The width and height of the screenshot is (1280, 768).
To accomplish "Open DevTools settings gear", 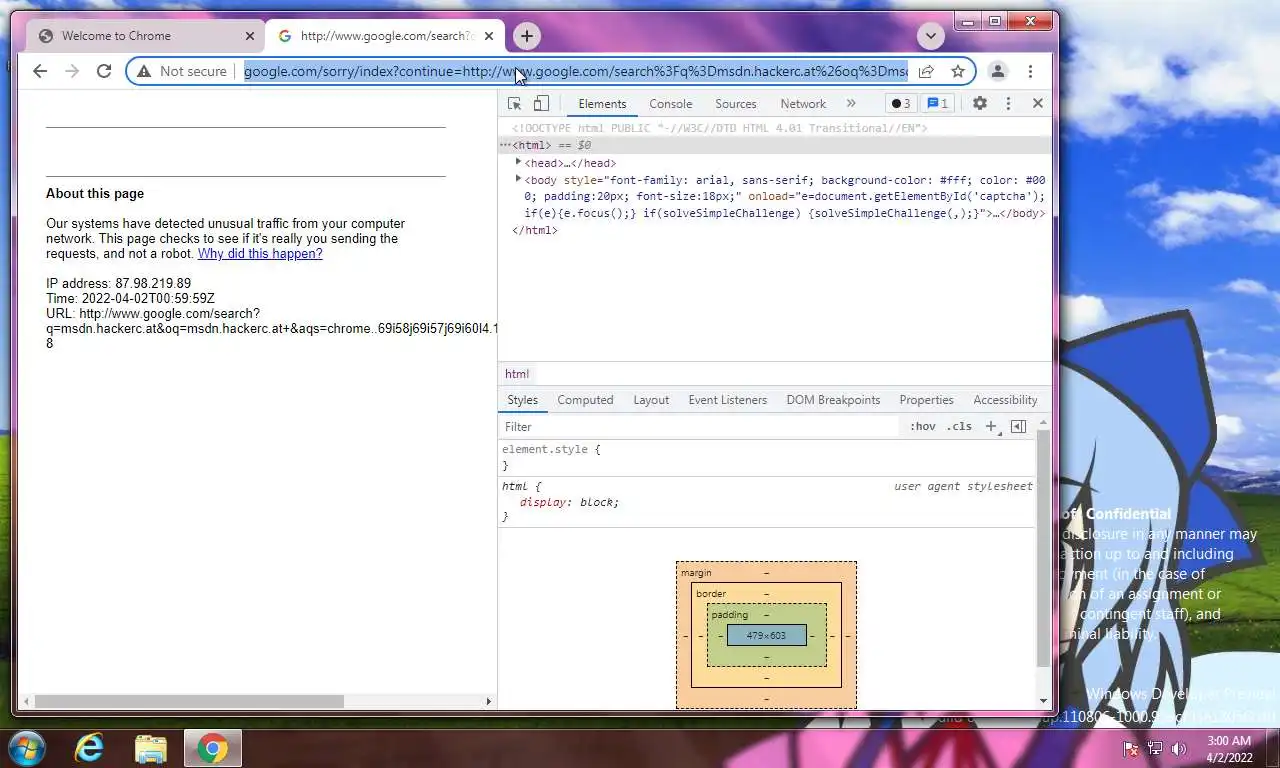I will click(980, 103).
